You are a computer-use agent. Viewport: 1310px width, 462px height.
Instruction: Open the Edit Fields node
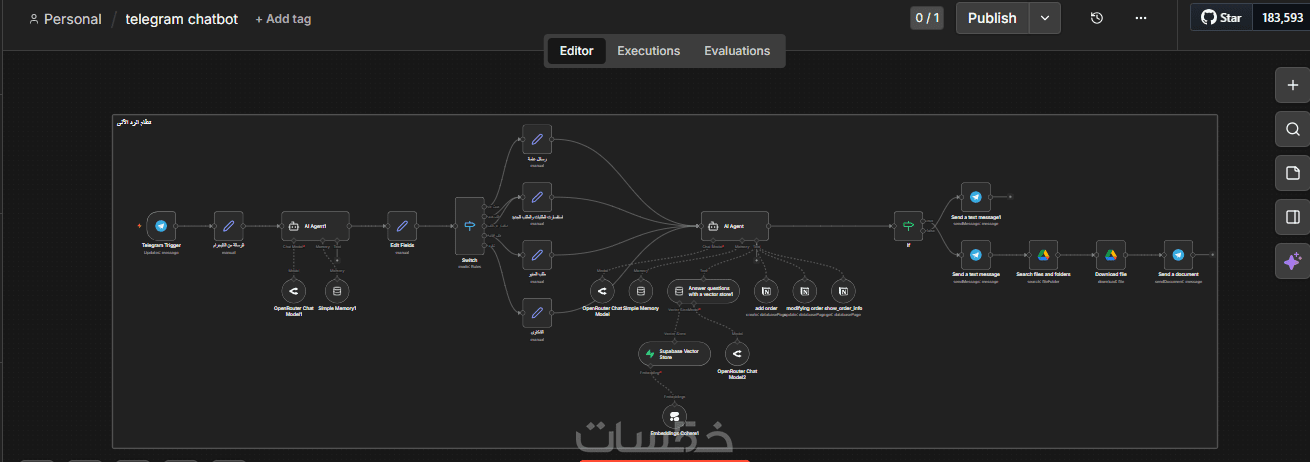[x=402, y=226]
